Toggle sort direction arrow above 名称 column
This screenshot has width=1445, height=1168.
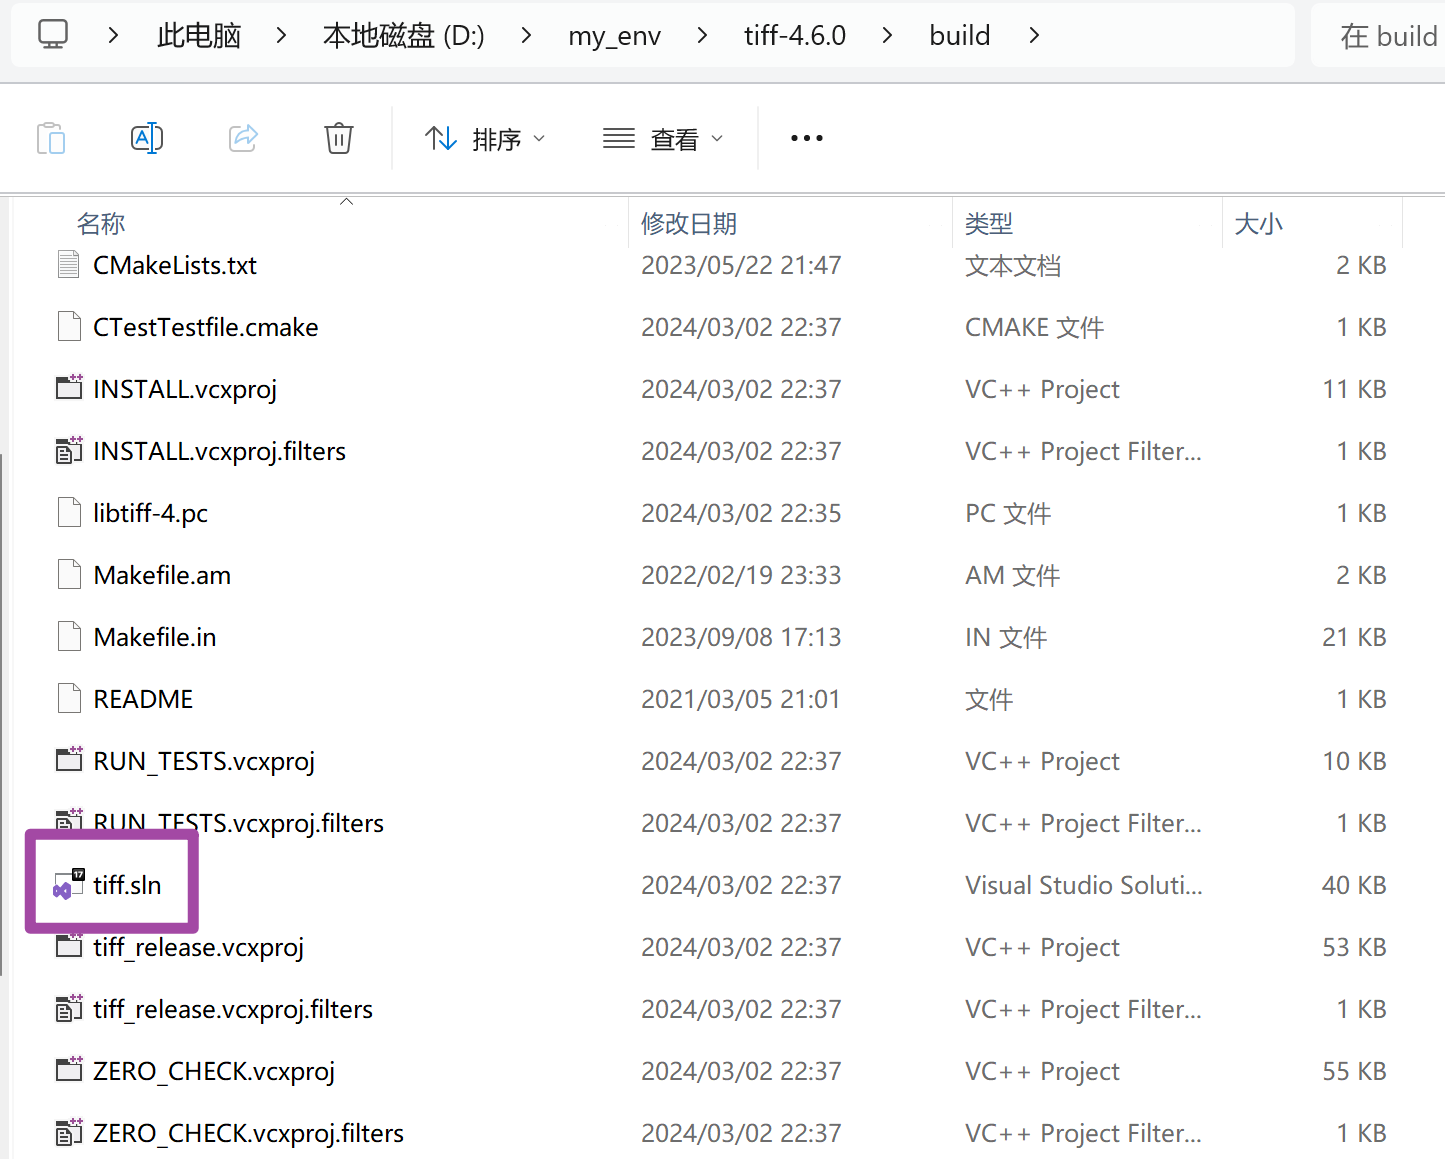coord(346,200)
